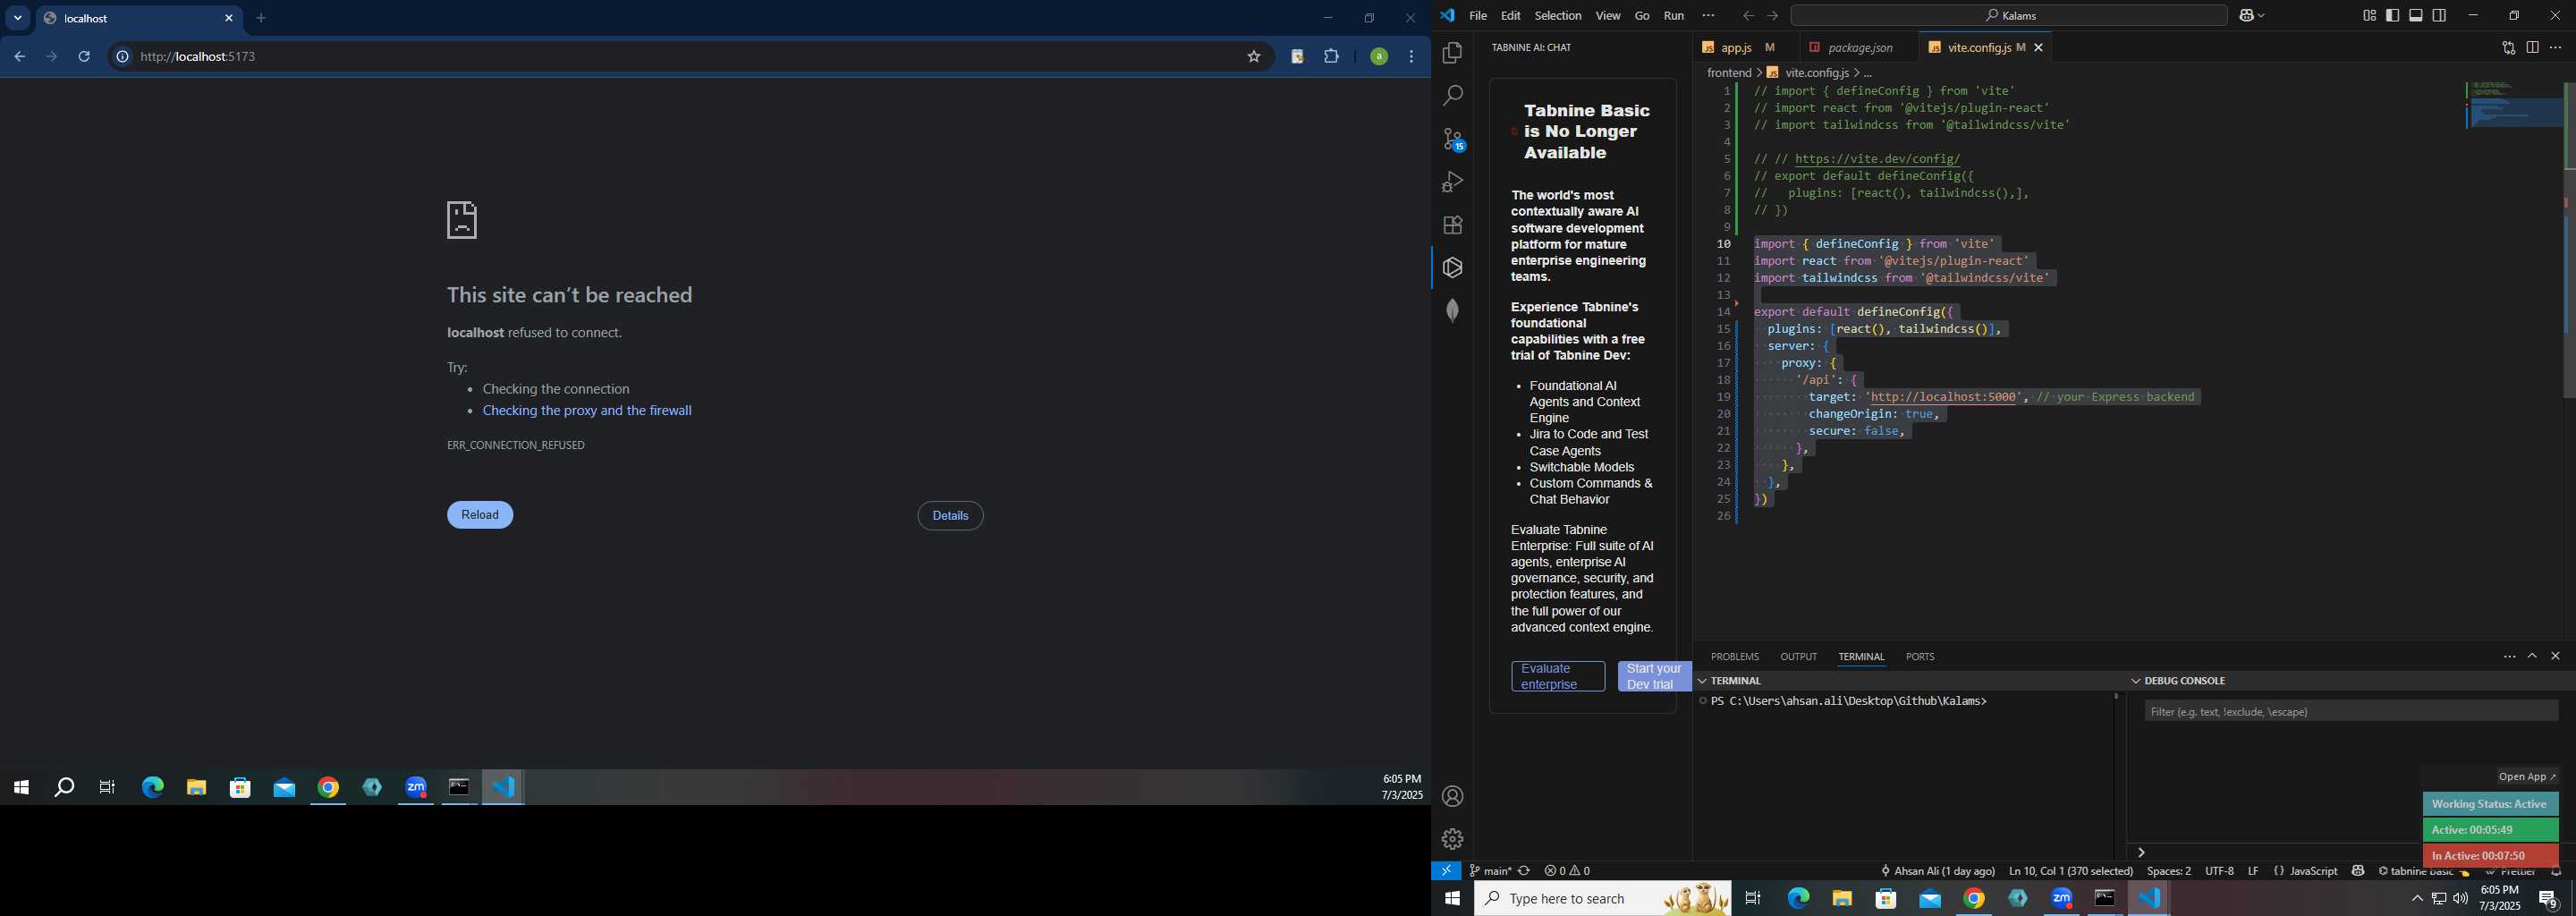Close the vite.config.js editor tab
This screenshot has height=916, width=2576.
pos(2038,48)
